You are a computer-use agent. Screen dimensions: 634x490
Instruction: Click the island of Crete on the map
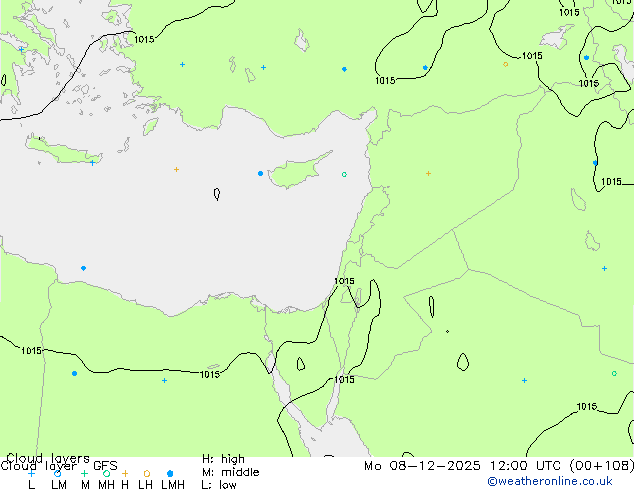tap(63, 150)
